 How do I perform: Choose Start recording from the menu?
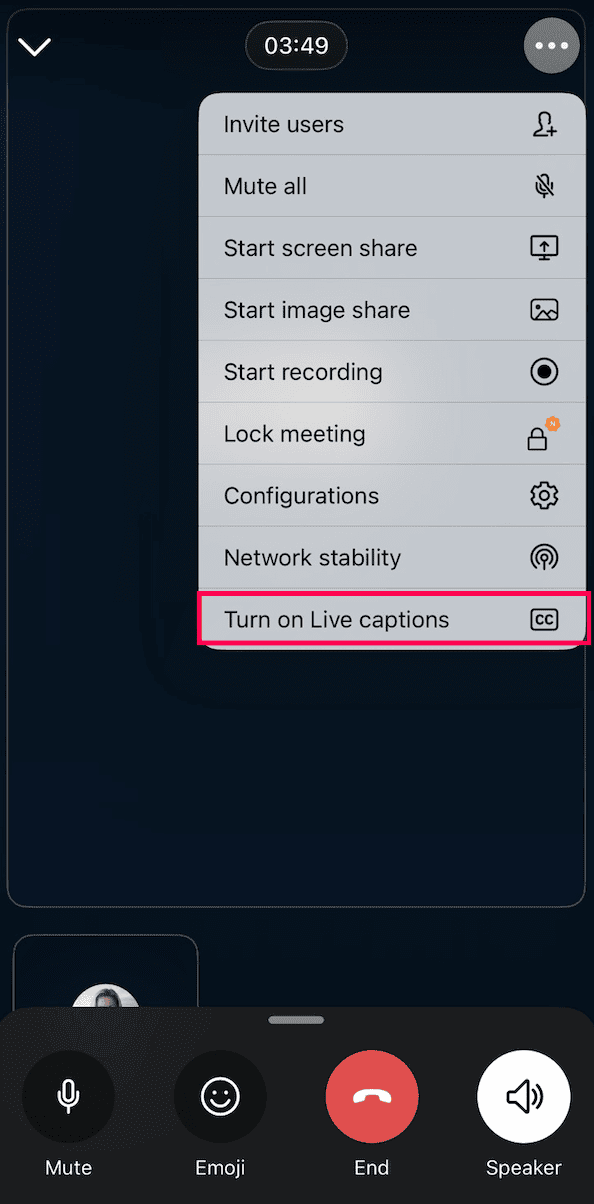pos(392,372)
